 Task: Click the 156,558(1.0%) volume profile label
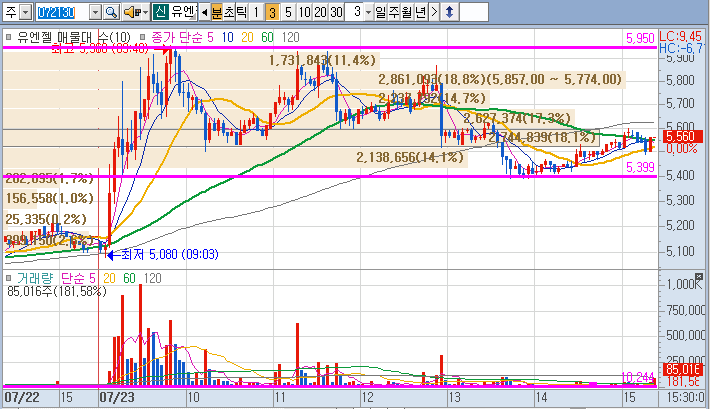tap(49, 198)
